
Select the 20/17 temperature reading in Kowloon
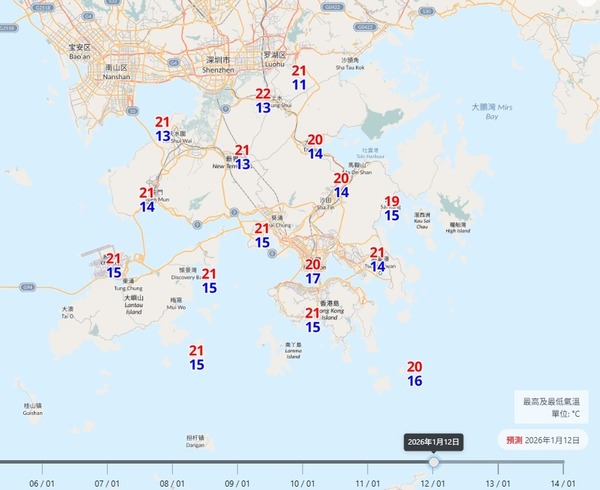(x=313, y=271)
